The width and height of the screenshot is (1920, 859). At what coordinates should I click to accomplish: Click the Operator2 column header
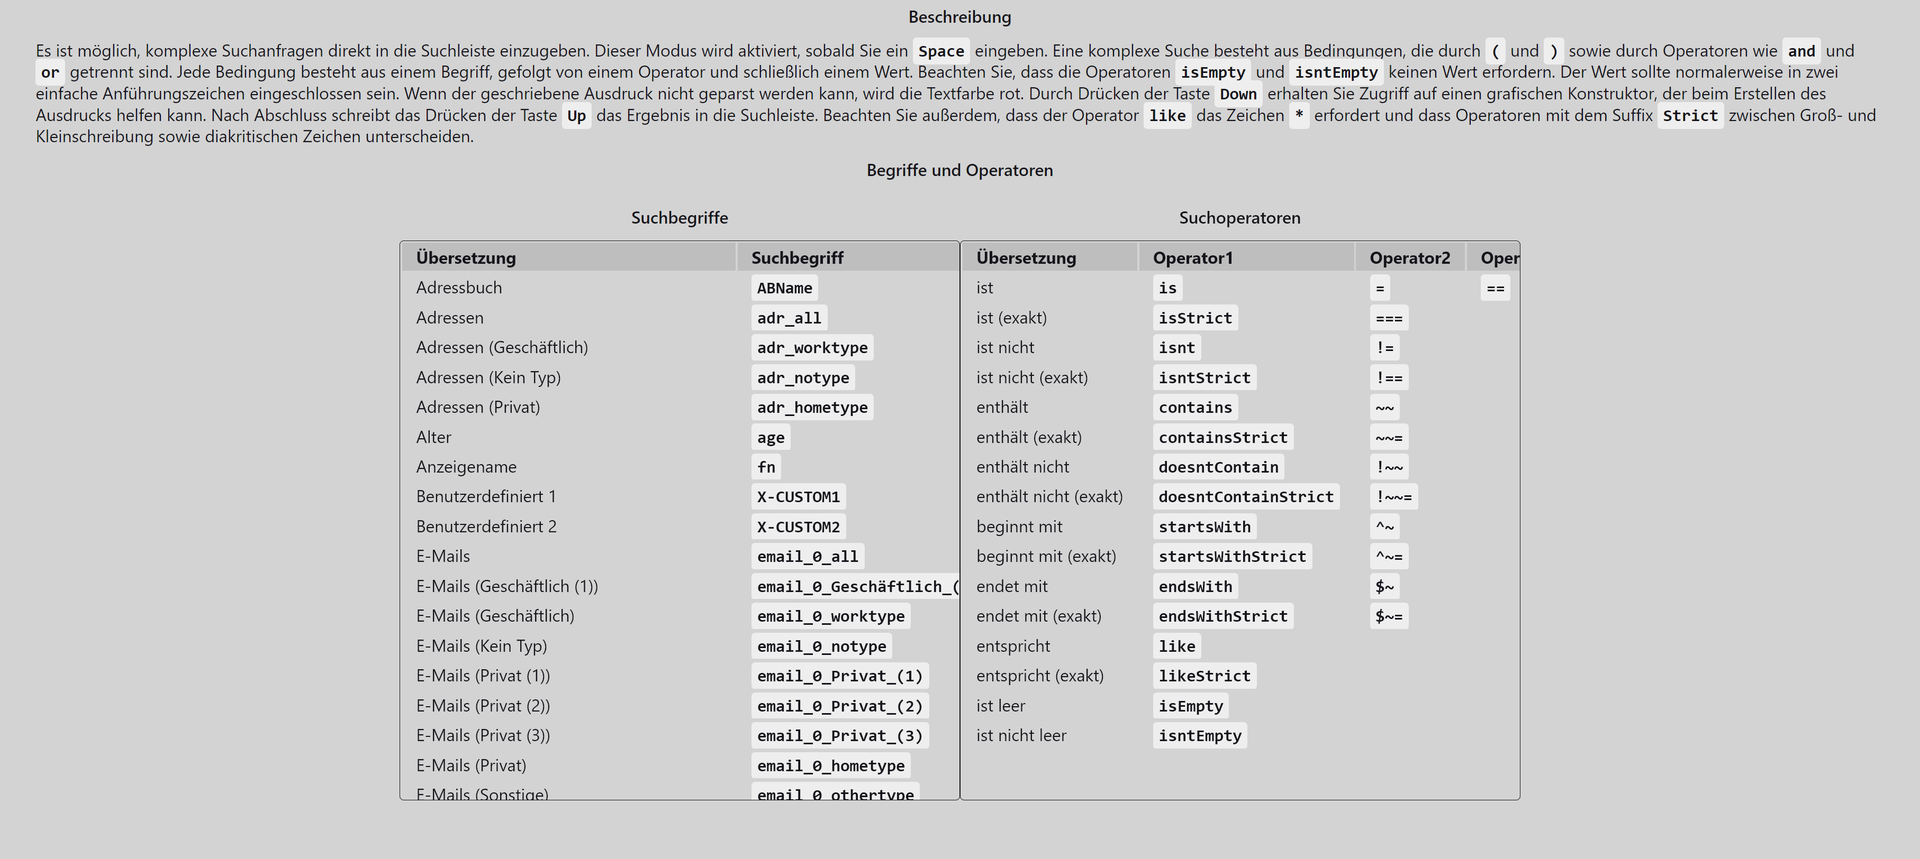coord(1409,258)
